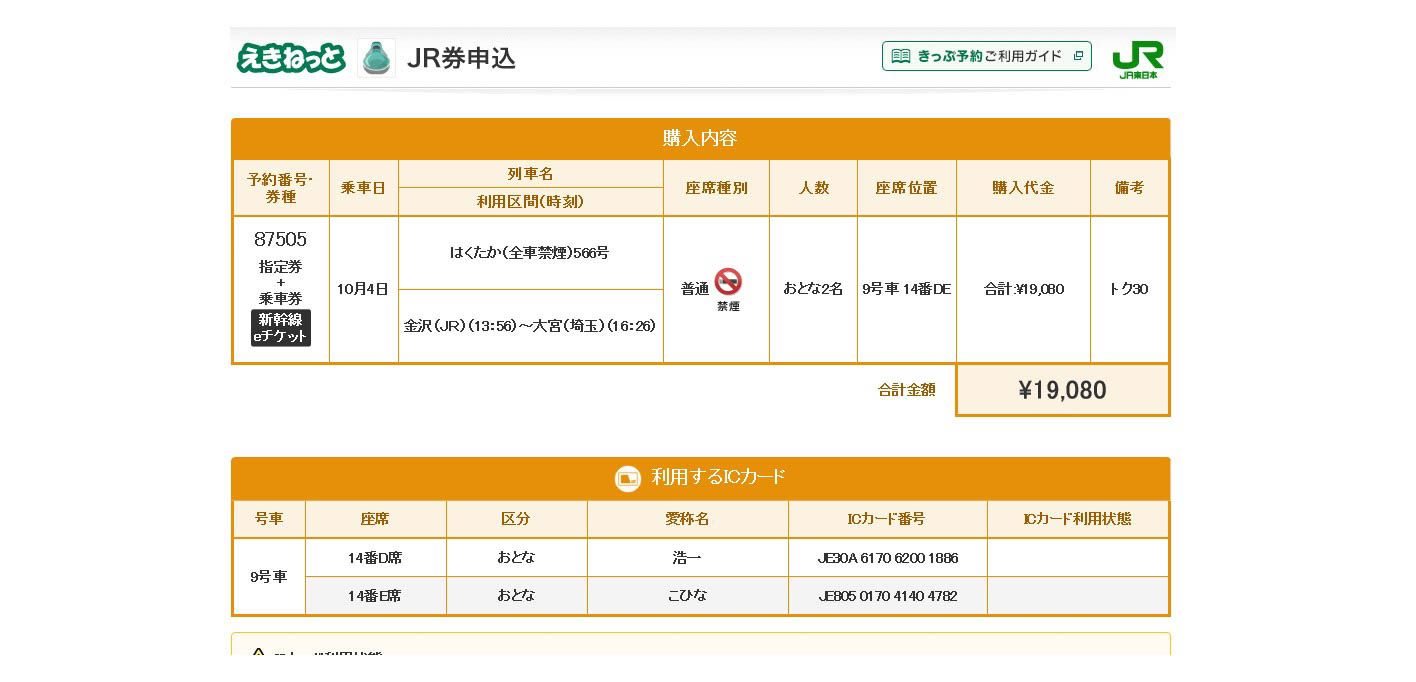The height and width of the screenshot is (682, 1416).
Task: Click the nickname 浩一
Action: pos(687,558)
